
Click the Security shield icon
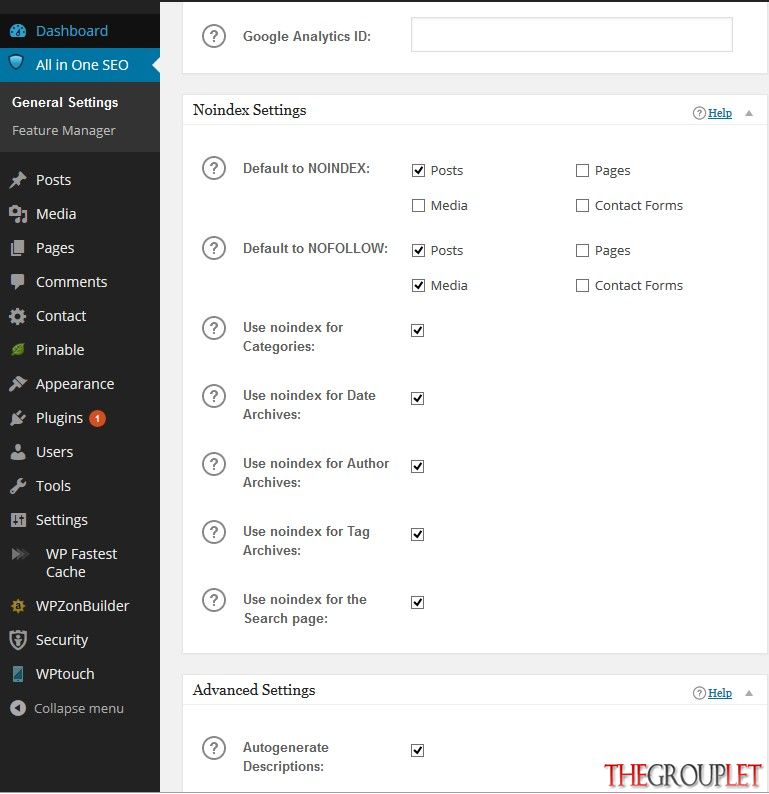tap(18, 640)
